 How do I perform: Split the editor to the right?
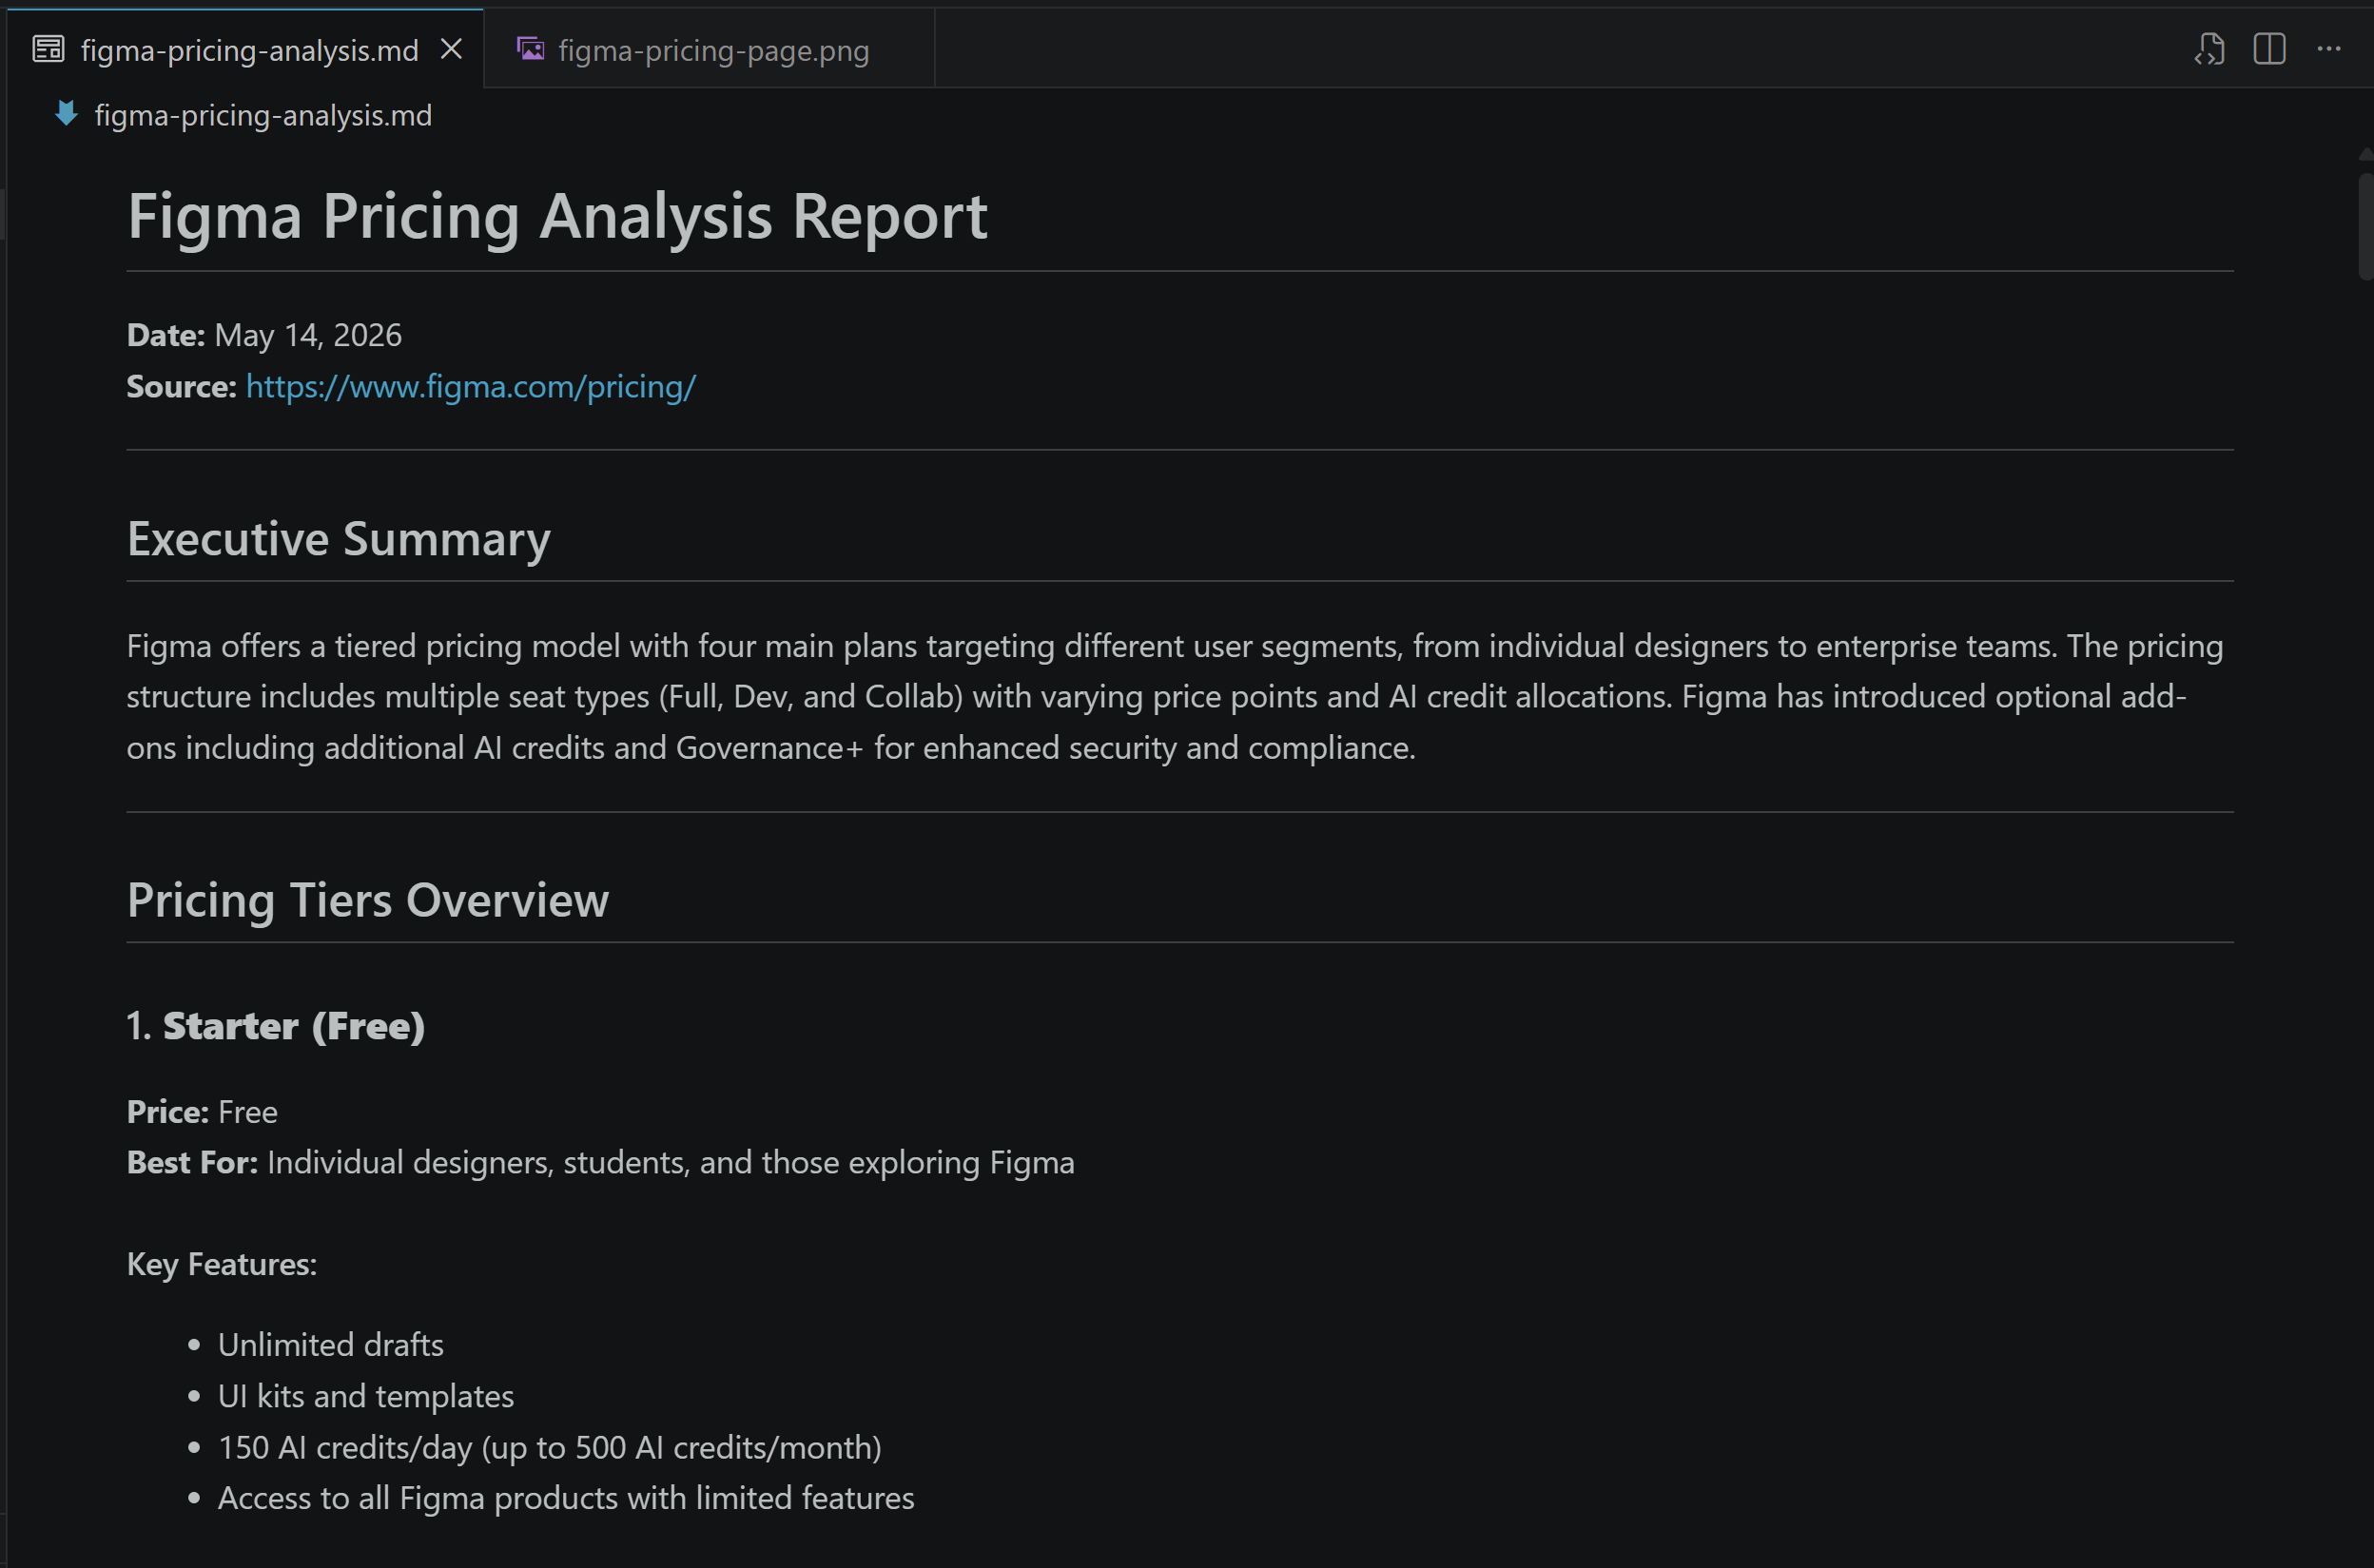[x=2269, y=49]
